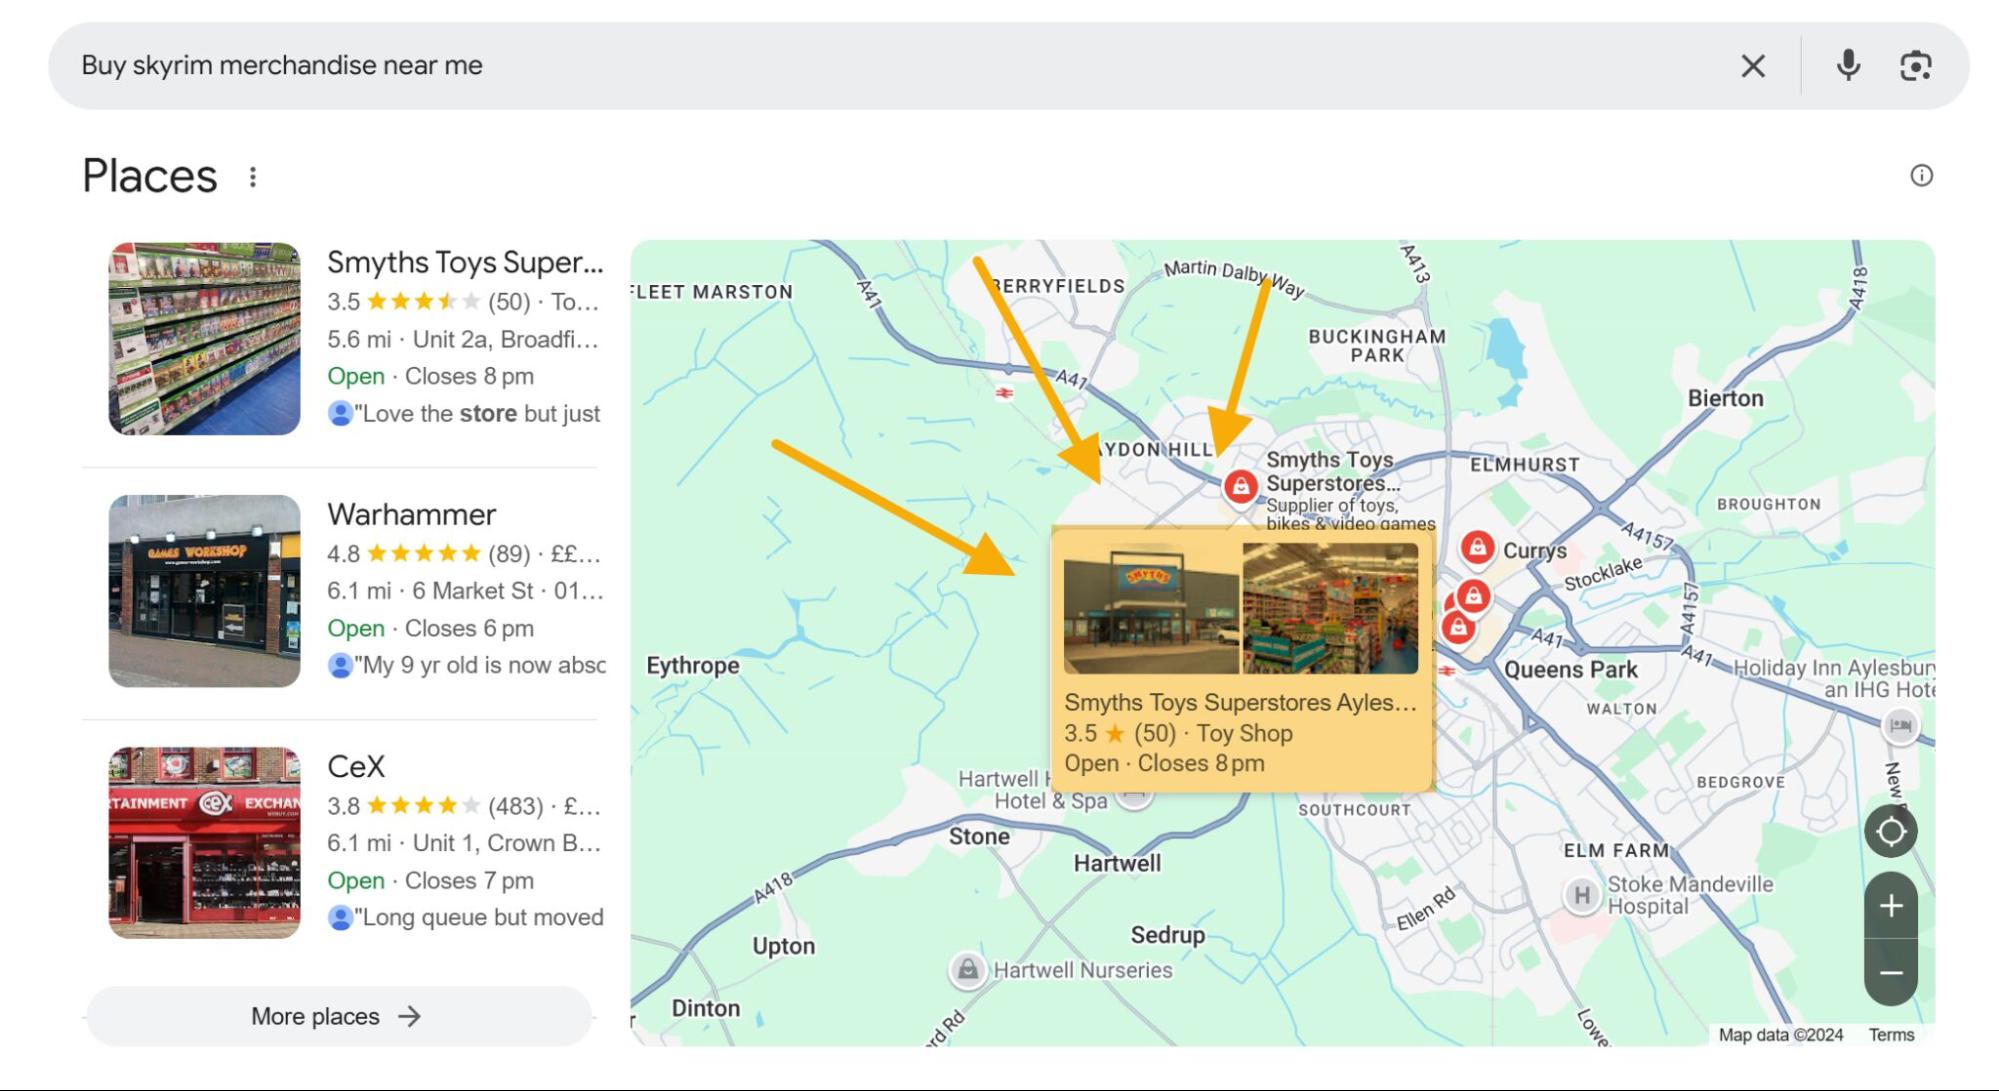The width and height of the screenshot is (1999, 1091).
Task: Click the red pin directly below Currys
Action: point(1473,597)
